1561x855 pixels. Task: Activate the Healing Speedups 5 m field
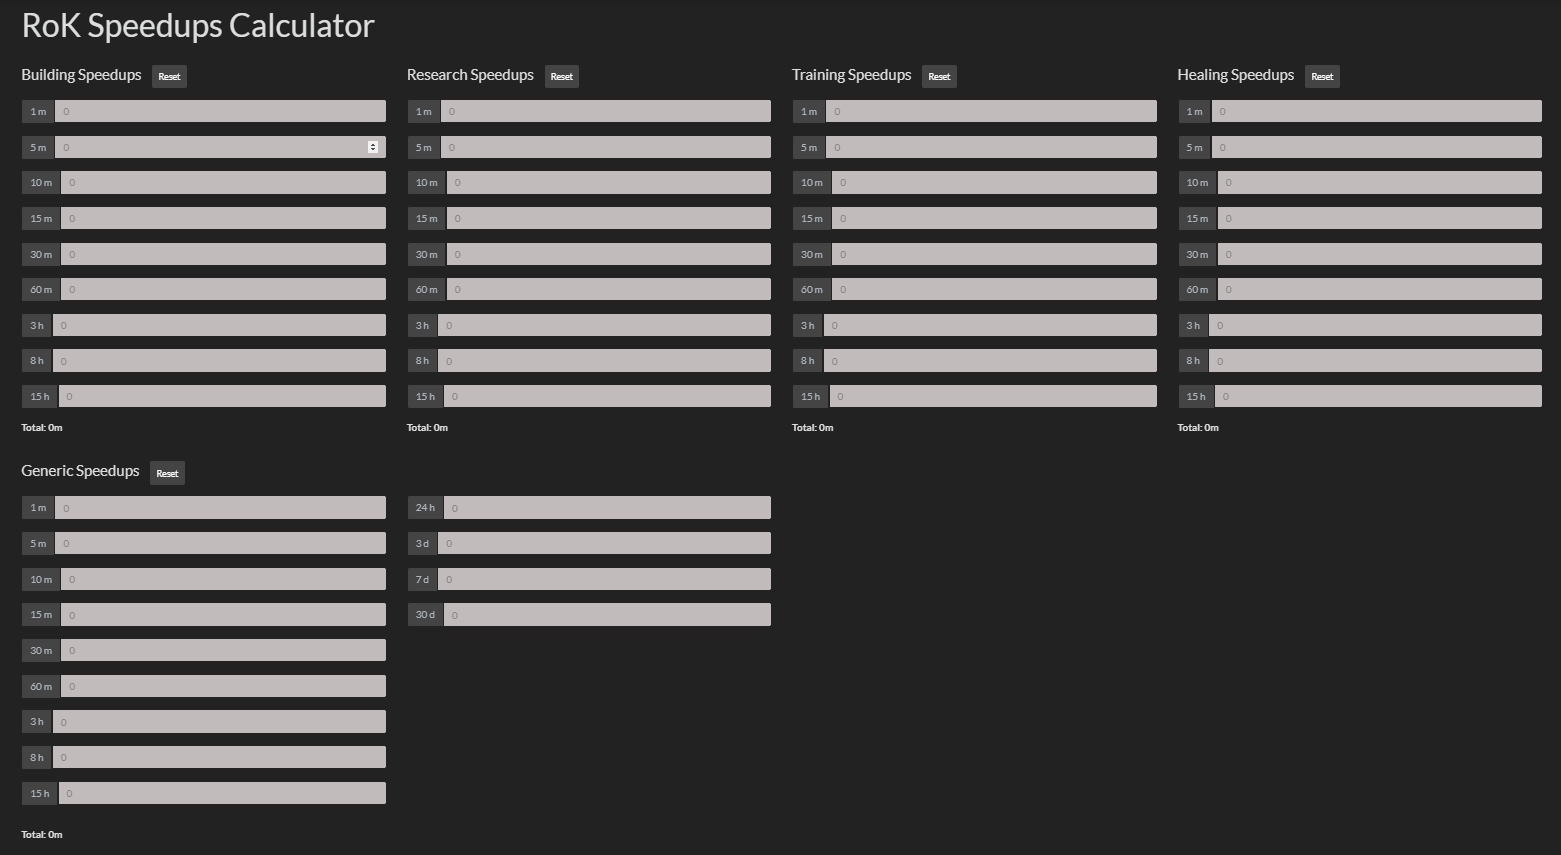(1377, 147)
